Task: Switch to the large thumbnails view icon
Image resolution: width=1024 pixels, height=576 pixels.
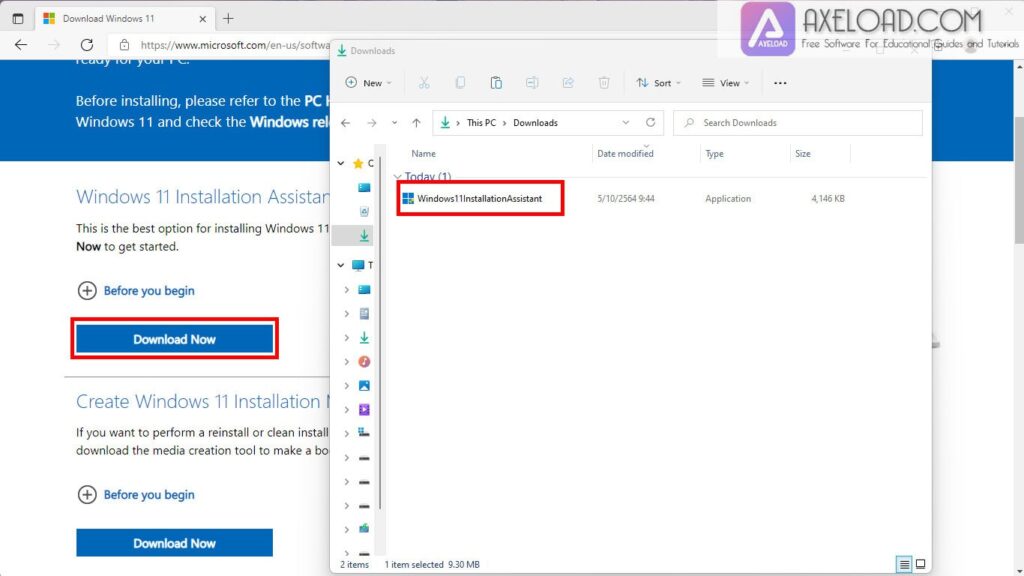Action: (x=920, y=564)
